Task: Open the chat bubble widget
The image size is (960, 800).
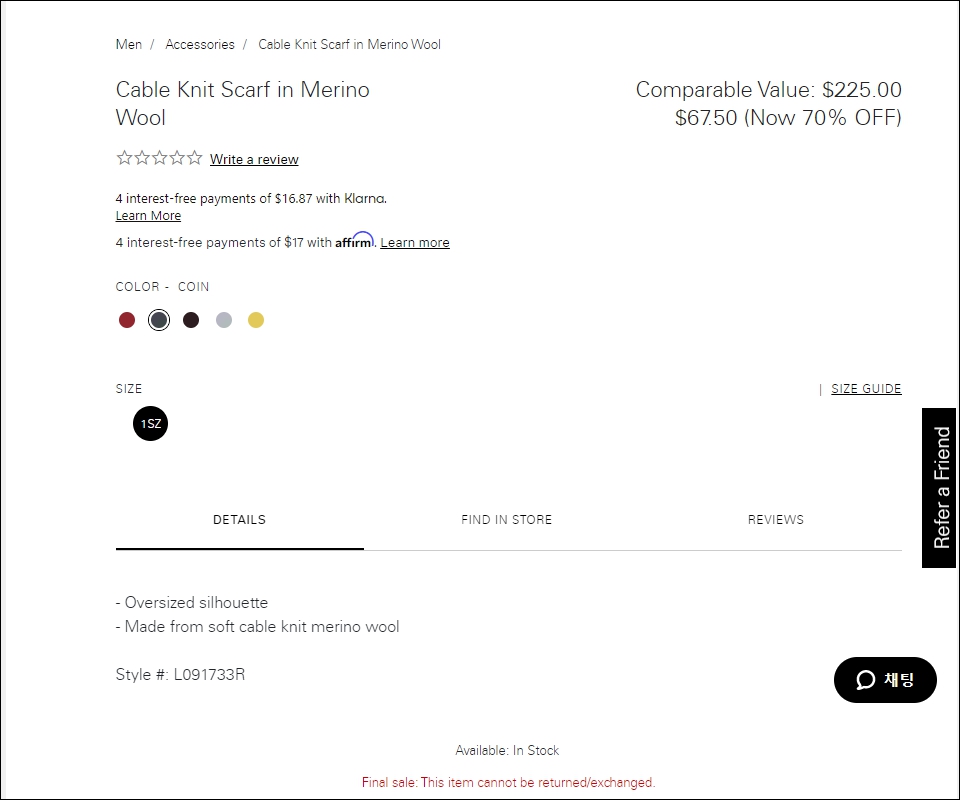Action: pyautogui.click(x=885, y=680)
